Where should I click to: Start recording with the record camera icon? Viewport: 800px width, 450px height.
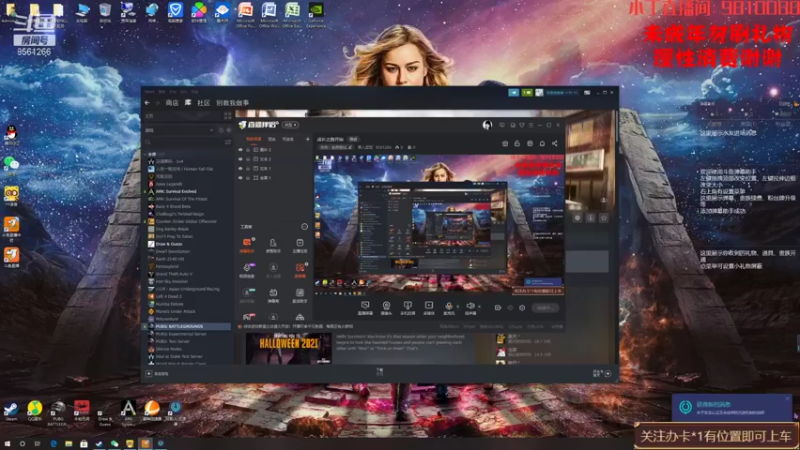pos(497,308)
